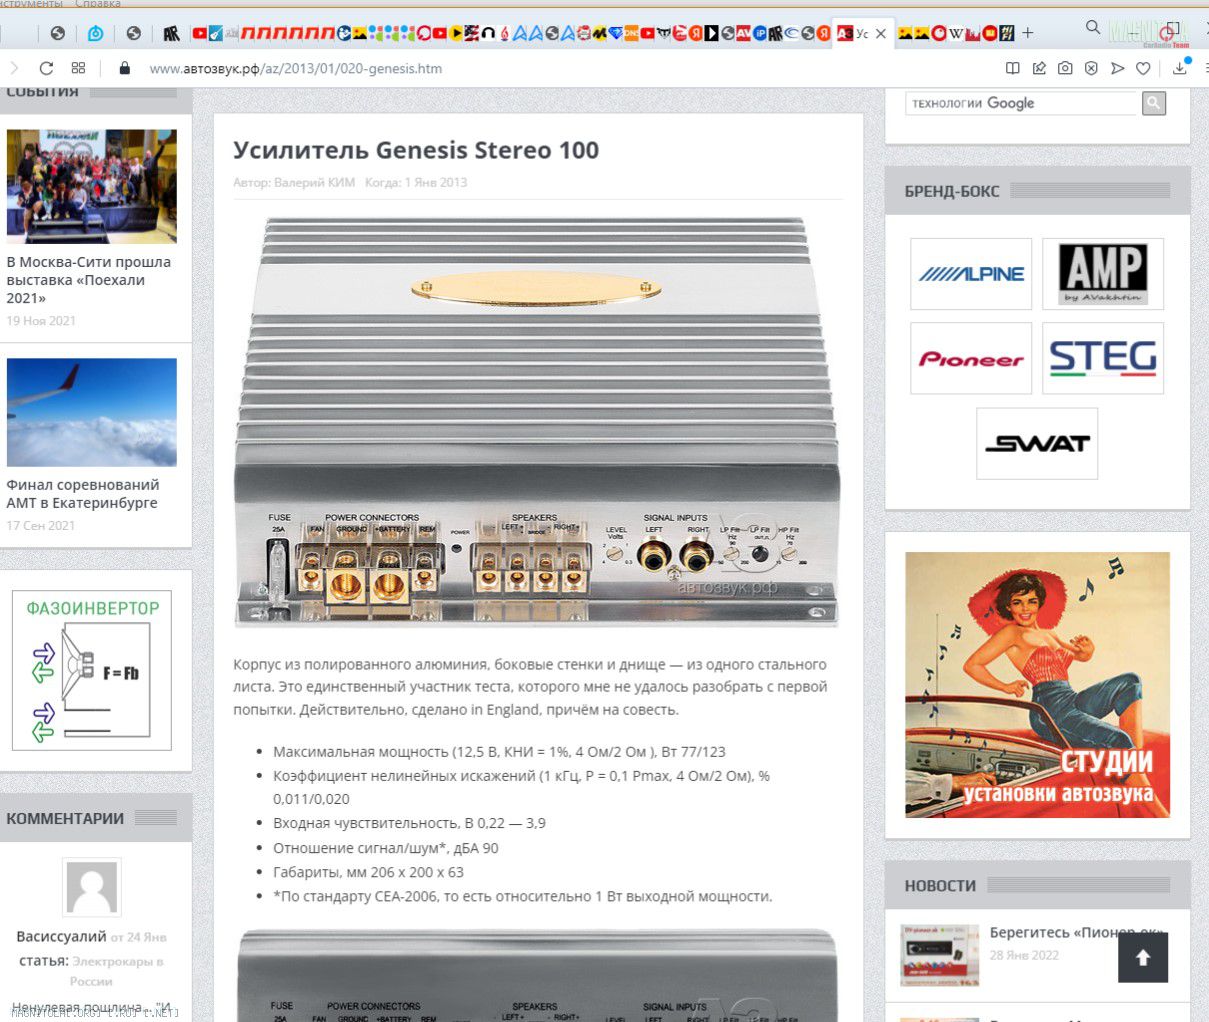Open reader mode with the book icon
The height and width of the screenshot is (1022, 1209).
pyautogui.click(x=1012, y=68)
